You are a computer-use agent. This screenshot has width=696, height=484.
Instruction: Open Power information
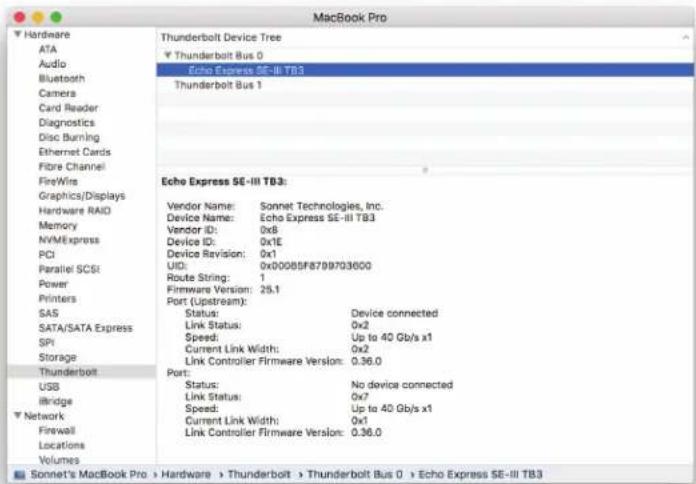[53, 284]
